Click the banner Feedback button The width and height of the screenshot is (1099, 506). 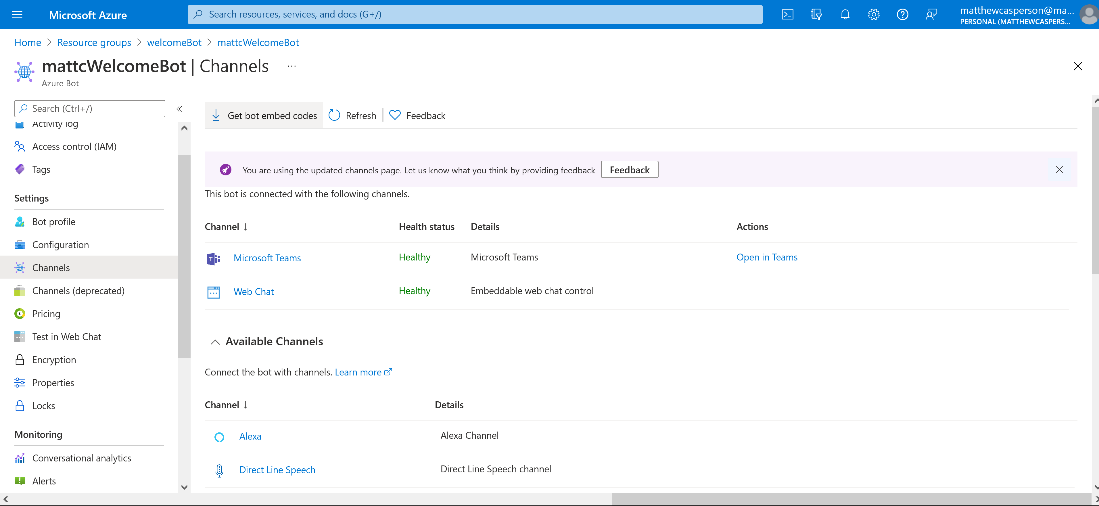point(629,170)
